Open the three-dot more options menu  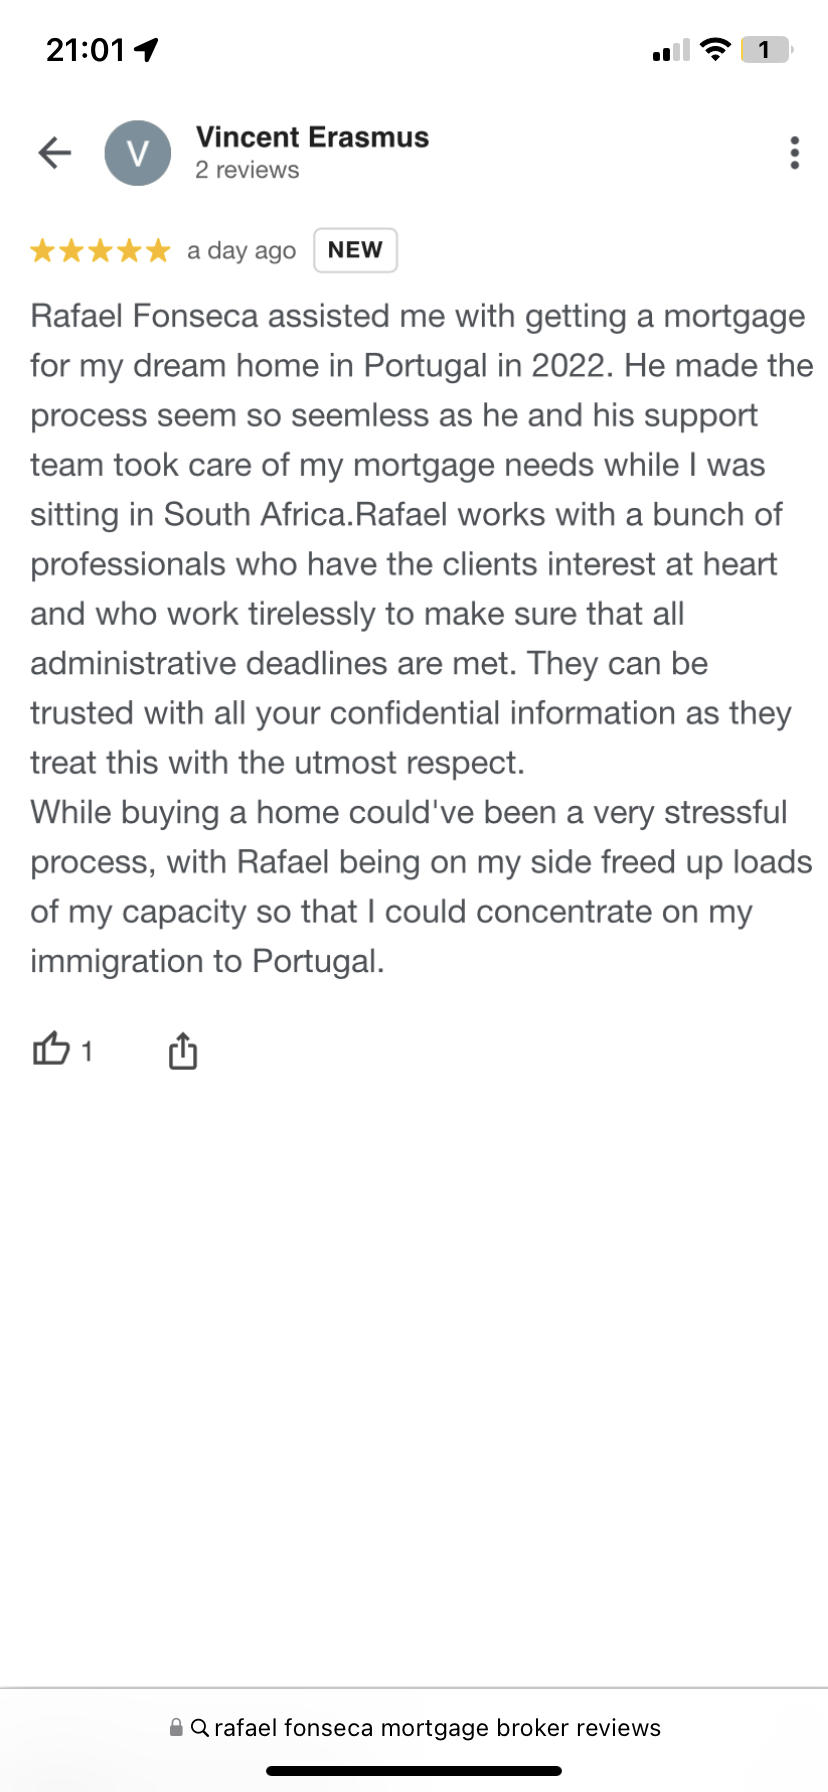(794, 153)
